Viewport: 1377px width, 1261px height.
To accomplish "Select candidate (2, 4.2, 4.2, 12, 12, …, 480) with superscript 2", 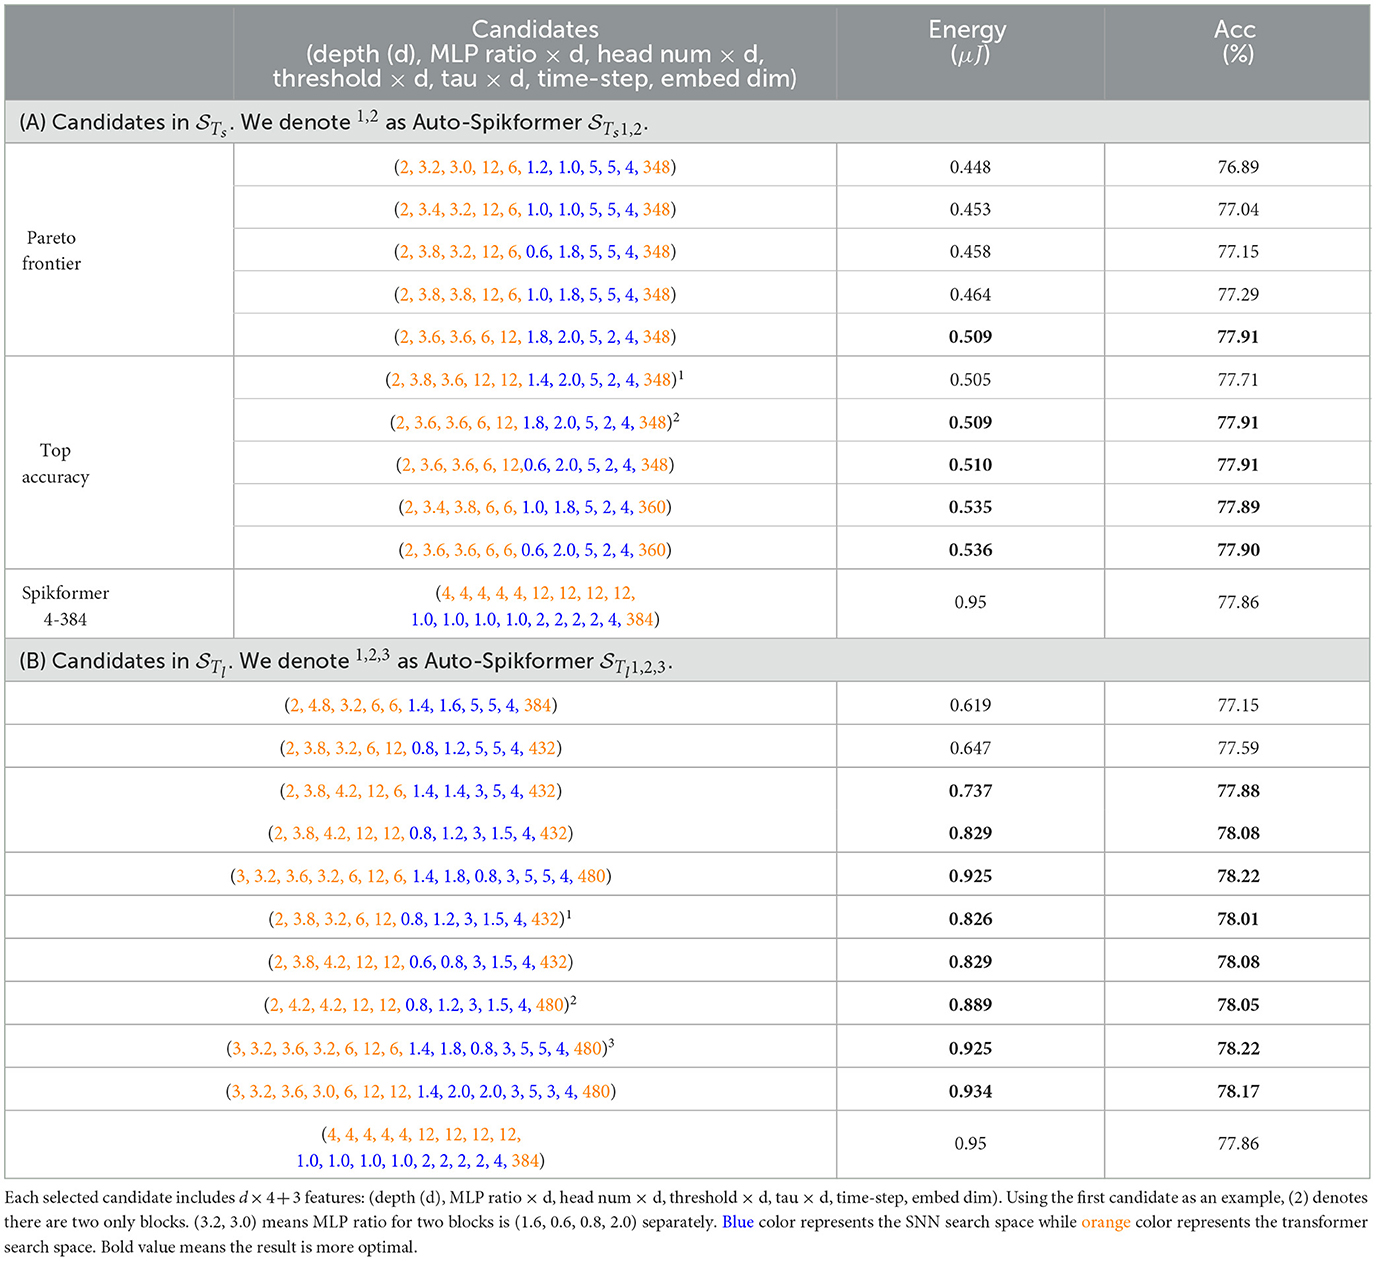I will [x=421, y=1004].
